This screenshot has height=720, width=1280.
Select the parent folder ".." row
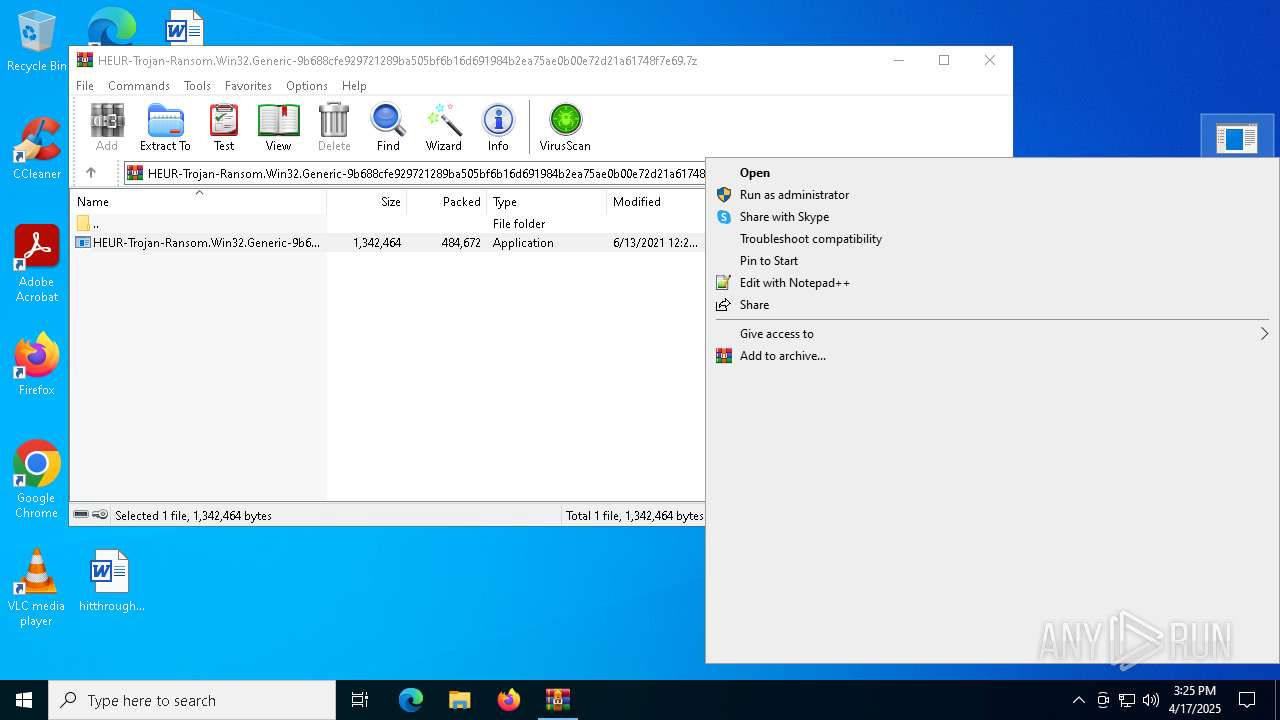388,224
